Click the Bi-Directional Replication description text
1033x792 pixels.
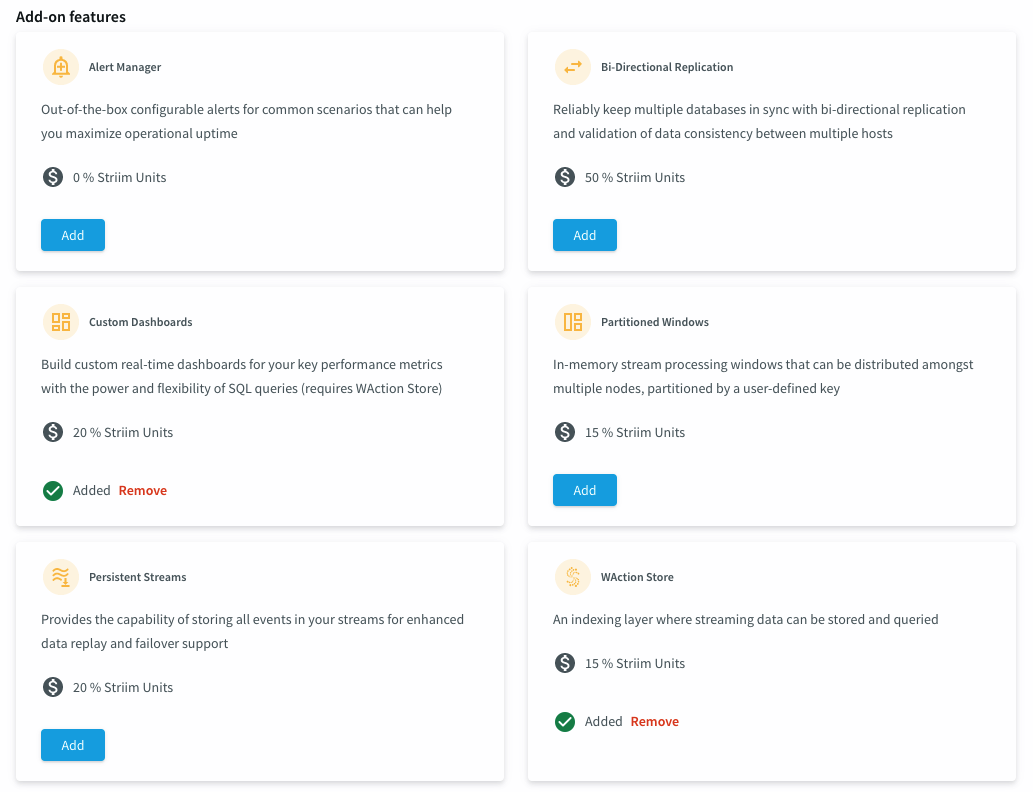[x=759, y=121]
